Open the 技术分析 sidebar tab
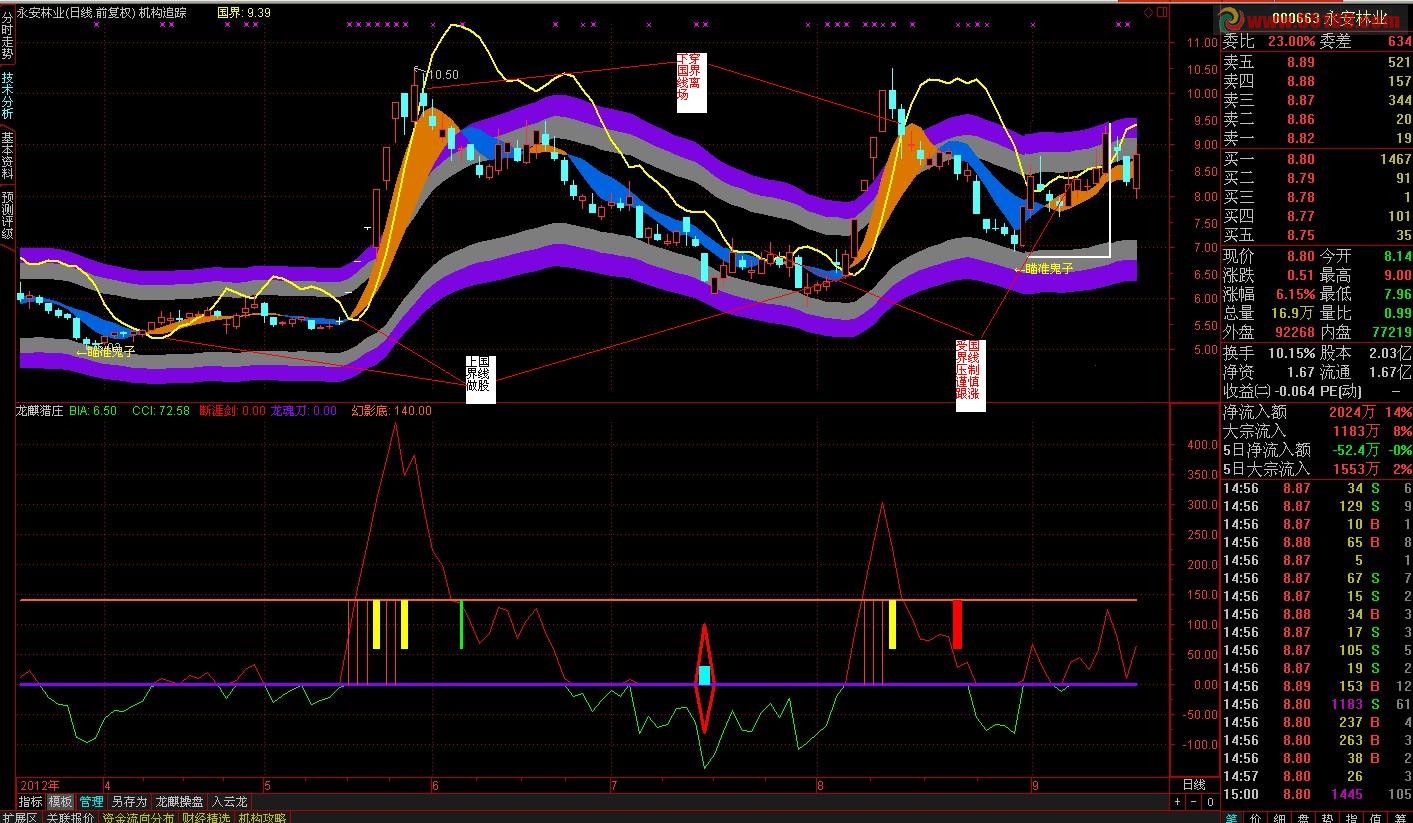This screenshot has width=1413, height=823. (x=8, y=95)
